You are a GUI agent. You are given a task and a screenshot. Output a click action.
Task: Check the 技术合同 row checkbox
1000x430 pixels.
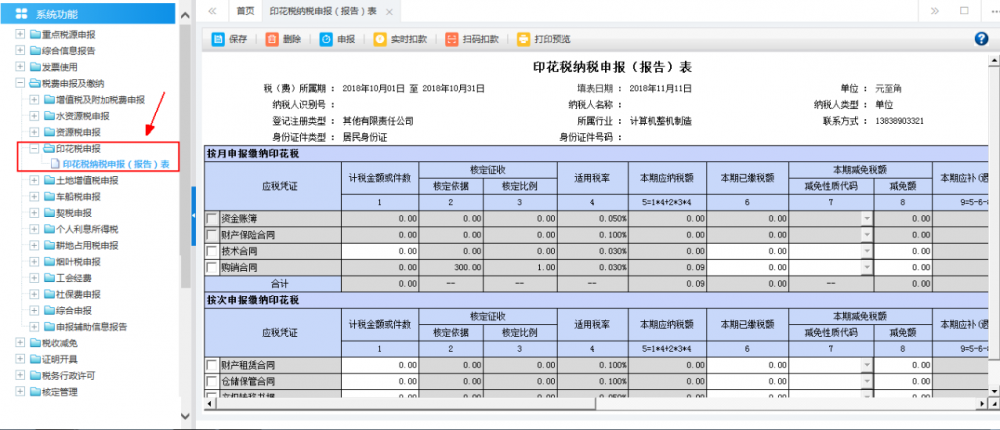pos(212,251)
